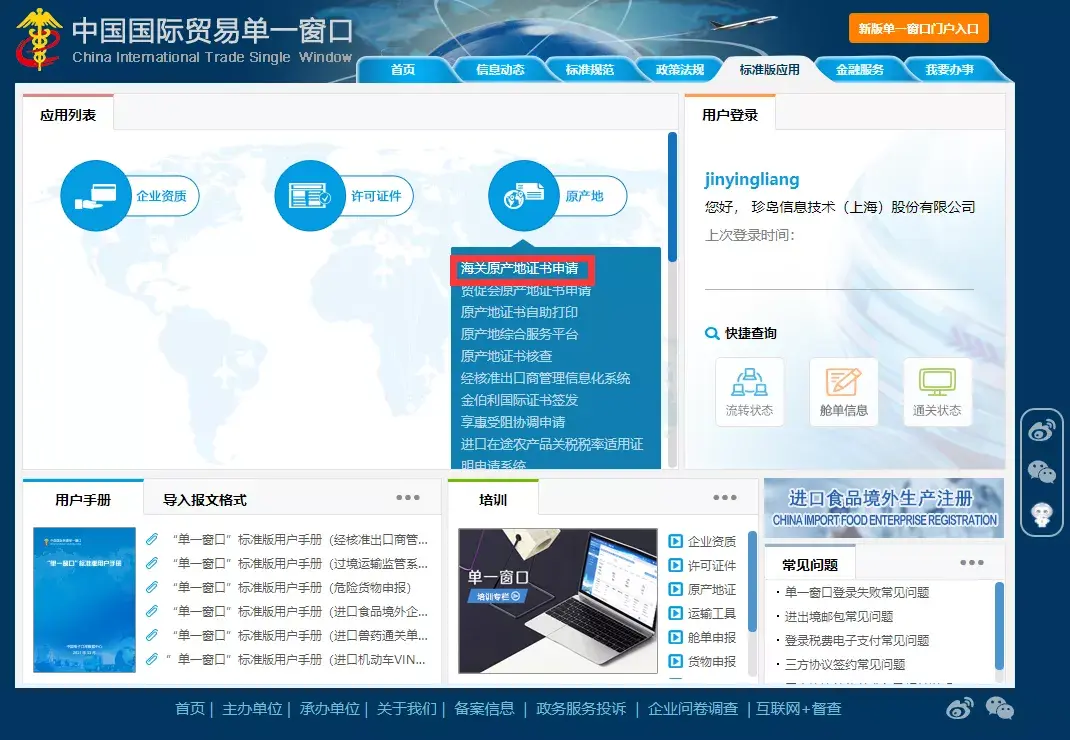Click the 快捷查询 magnifier icon
This screenshot has width=1070, height=740.
[712, 333]
